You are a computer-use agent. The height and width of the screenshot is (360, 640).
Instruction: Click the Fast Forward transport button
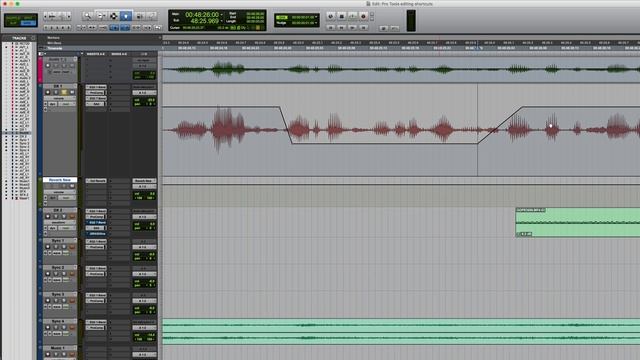pyautogui.click(x=352, y=27)
